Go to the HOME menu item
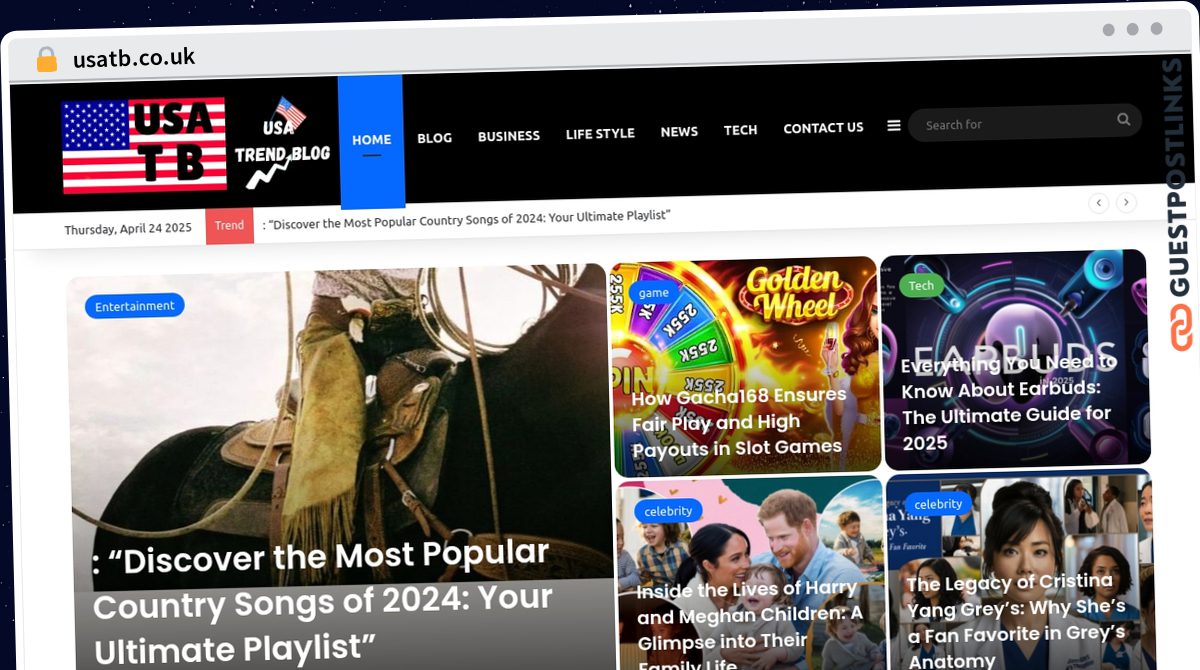Screen dimensions: 1200x670 pos(371,140)
